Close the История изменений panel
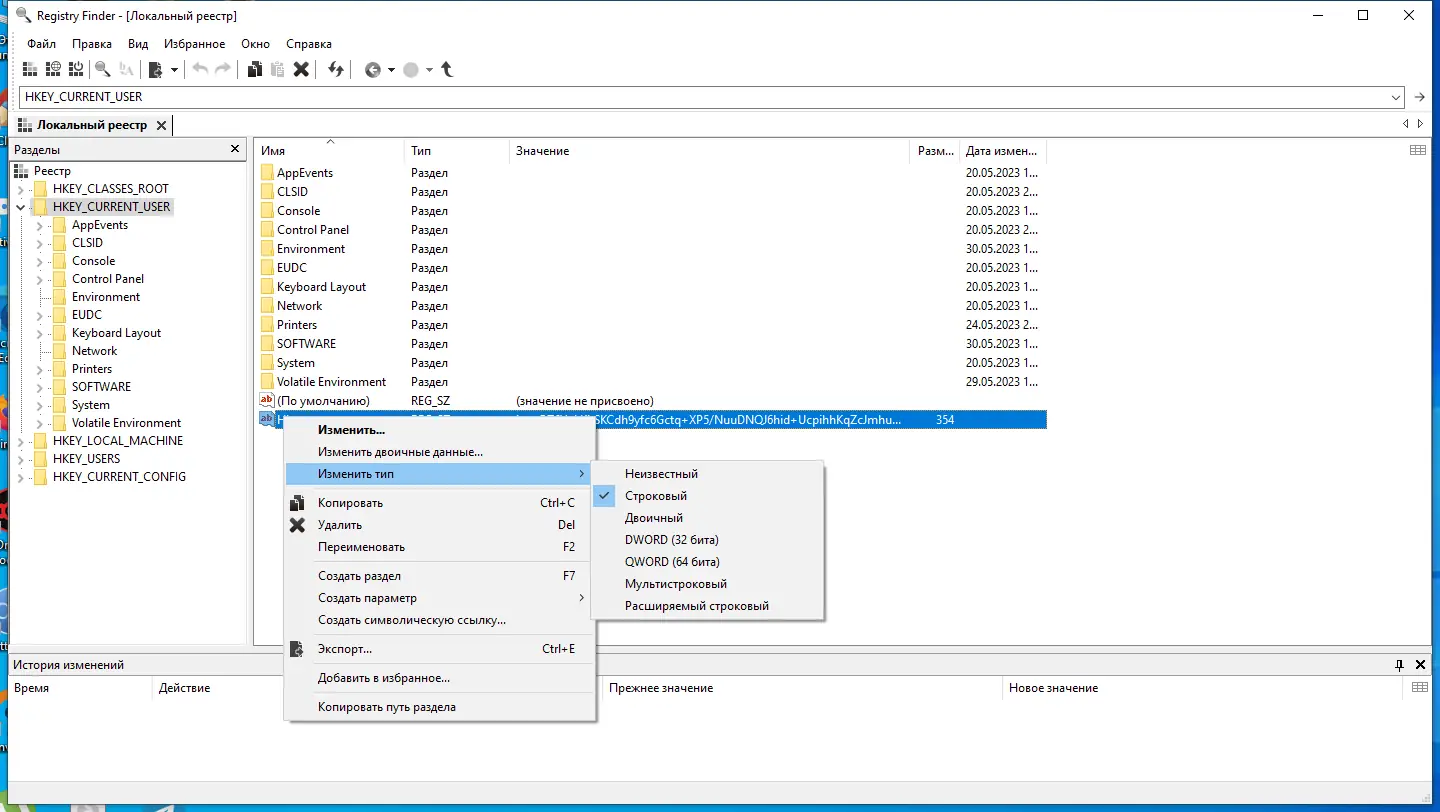The image size is (1440, 812). tap(1421, 665)
